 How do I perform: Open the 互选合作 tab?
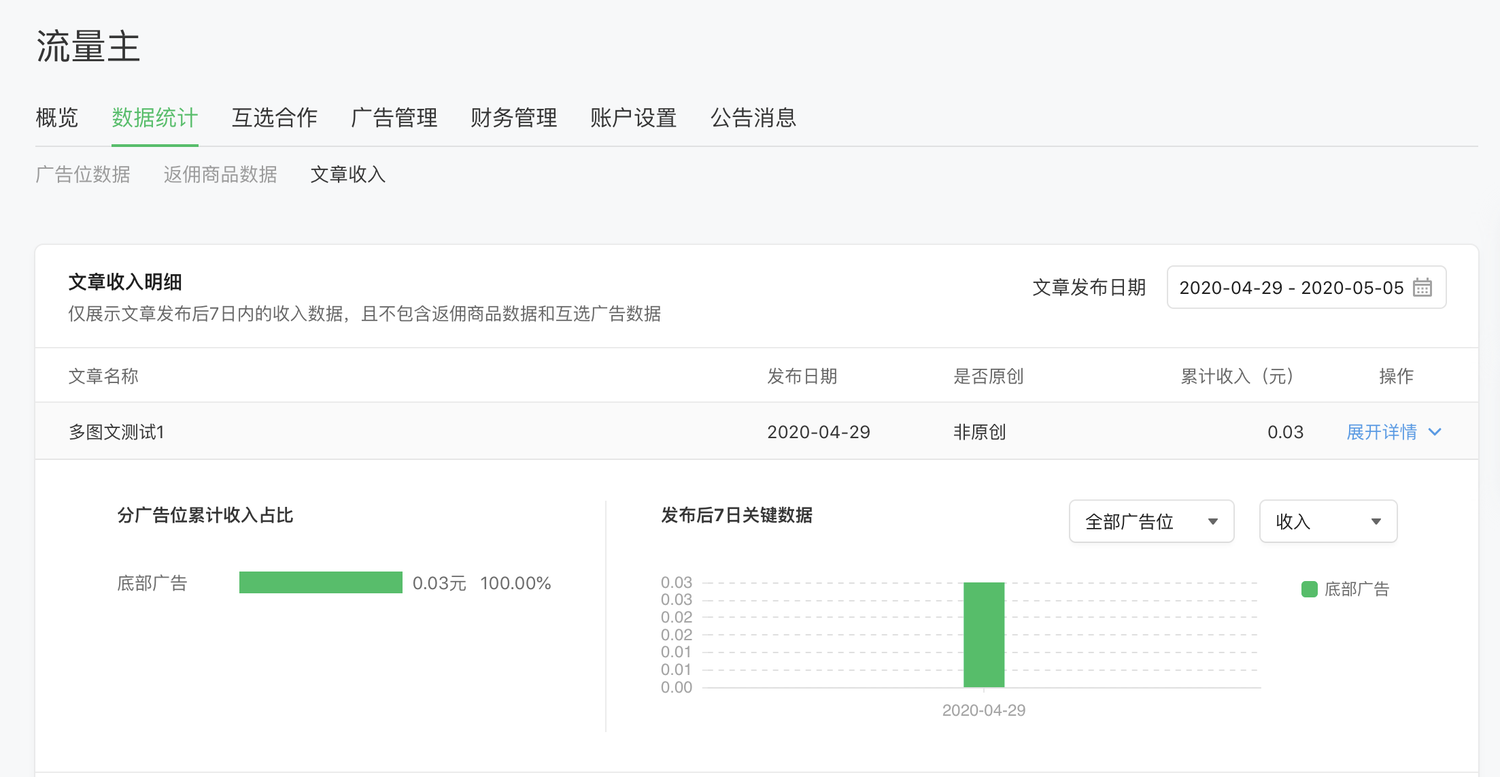(x=274, y=118)
